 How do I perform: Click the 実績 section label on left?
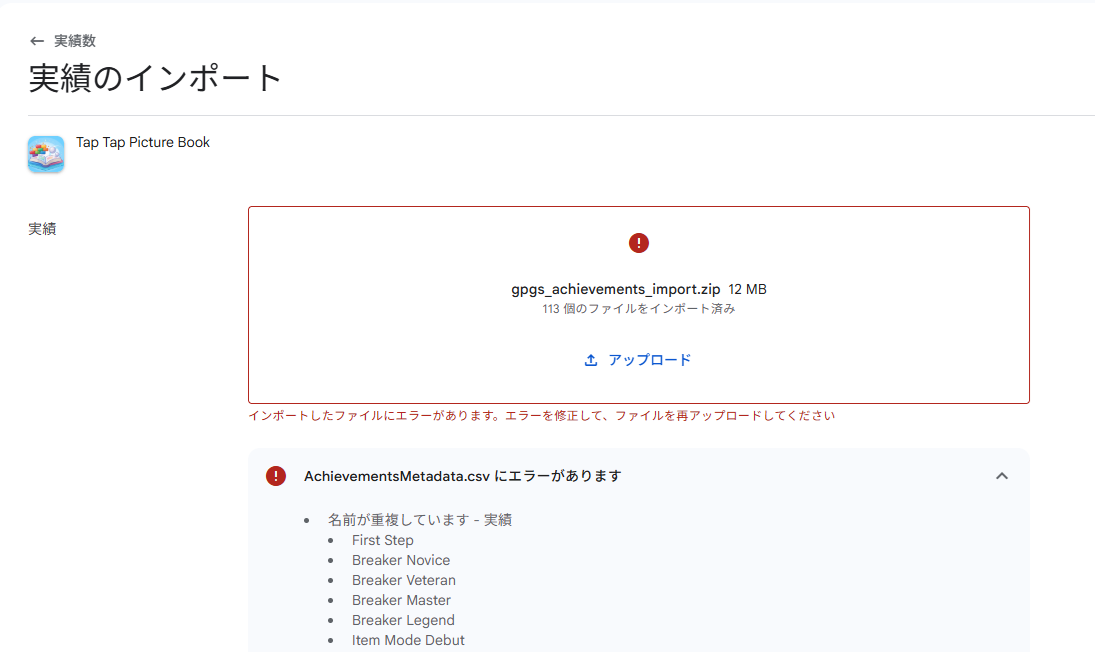pos(42,229)
